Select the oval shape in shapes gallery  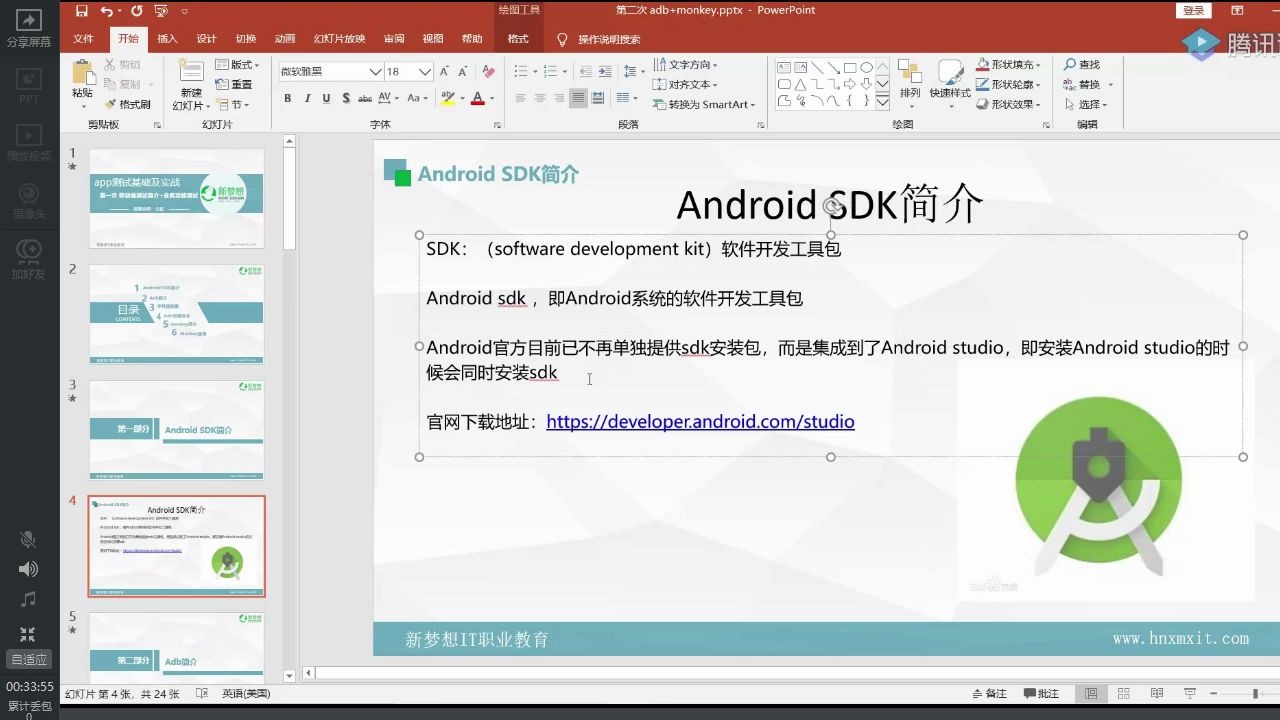tap(867, 68)
